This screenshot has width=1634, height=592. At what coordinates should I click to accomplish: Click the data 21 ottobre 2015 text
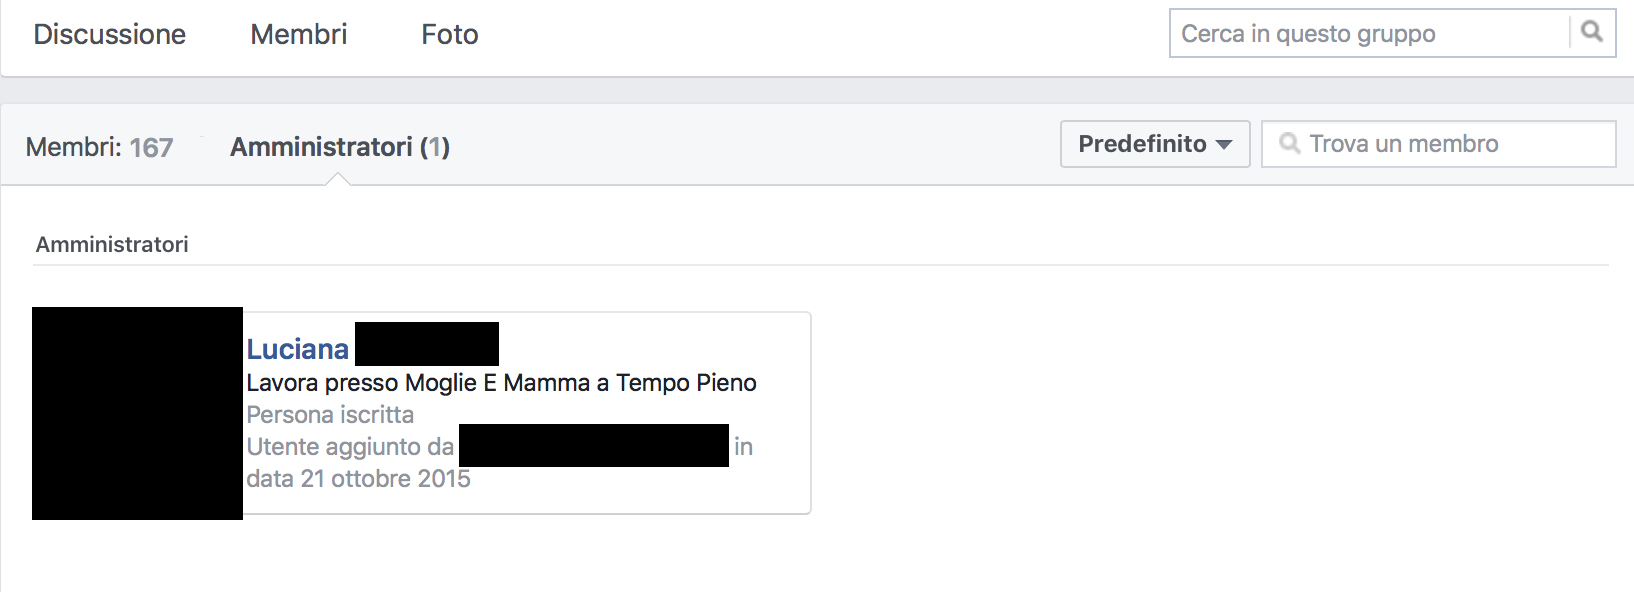point(358,479)
